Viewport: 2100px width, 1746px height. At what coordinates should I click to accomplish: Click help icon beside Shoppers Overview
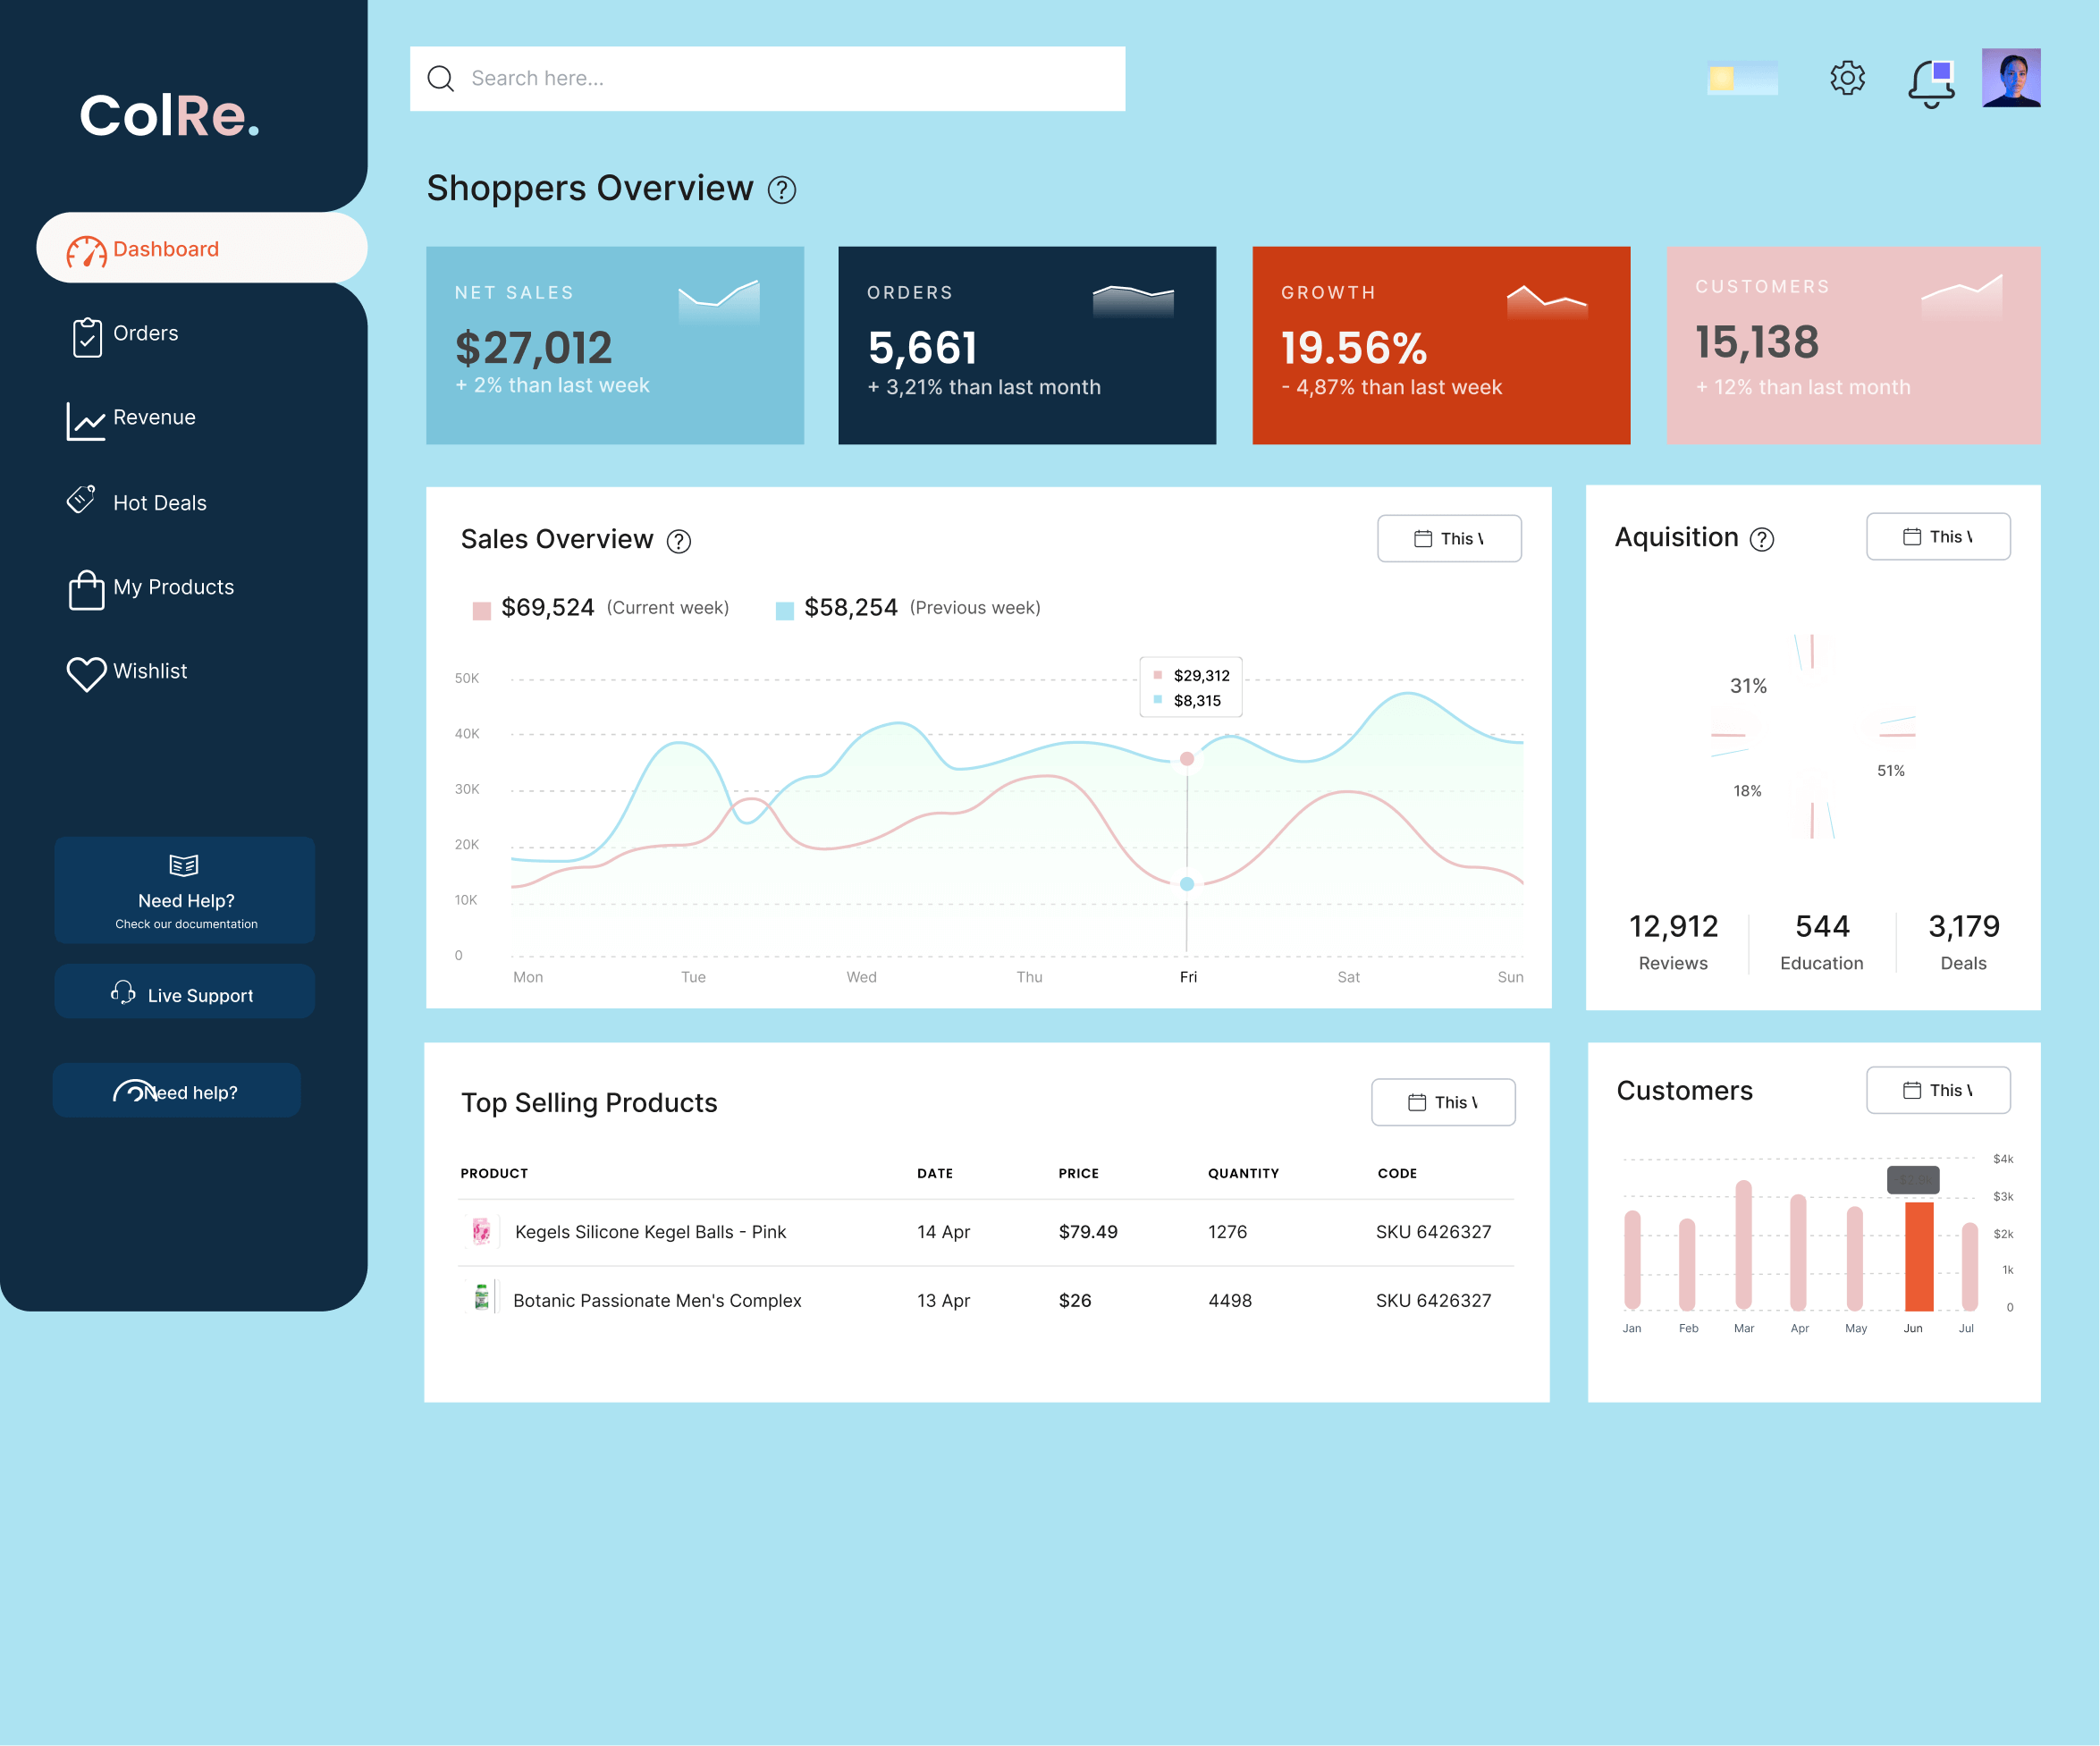pos(782,190)
